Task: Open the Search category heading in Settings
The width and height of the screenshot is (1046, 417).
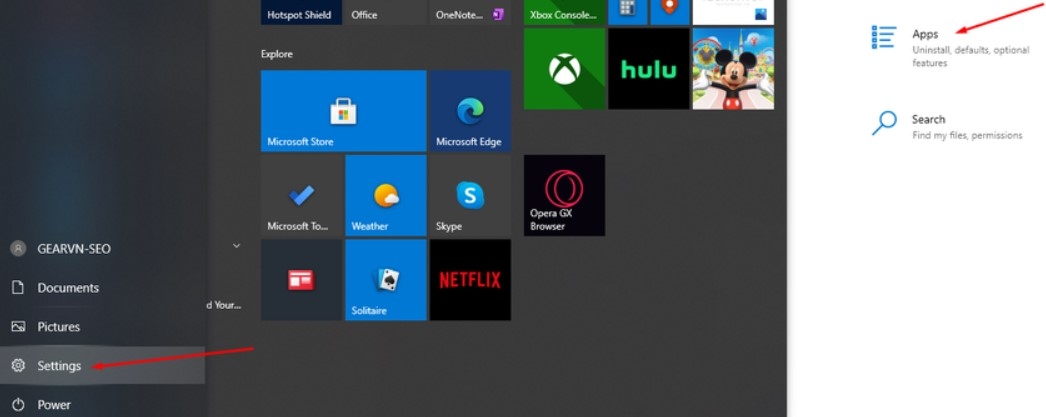Action: (x=928, y=119)
